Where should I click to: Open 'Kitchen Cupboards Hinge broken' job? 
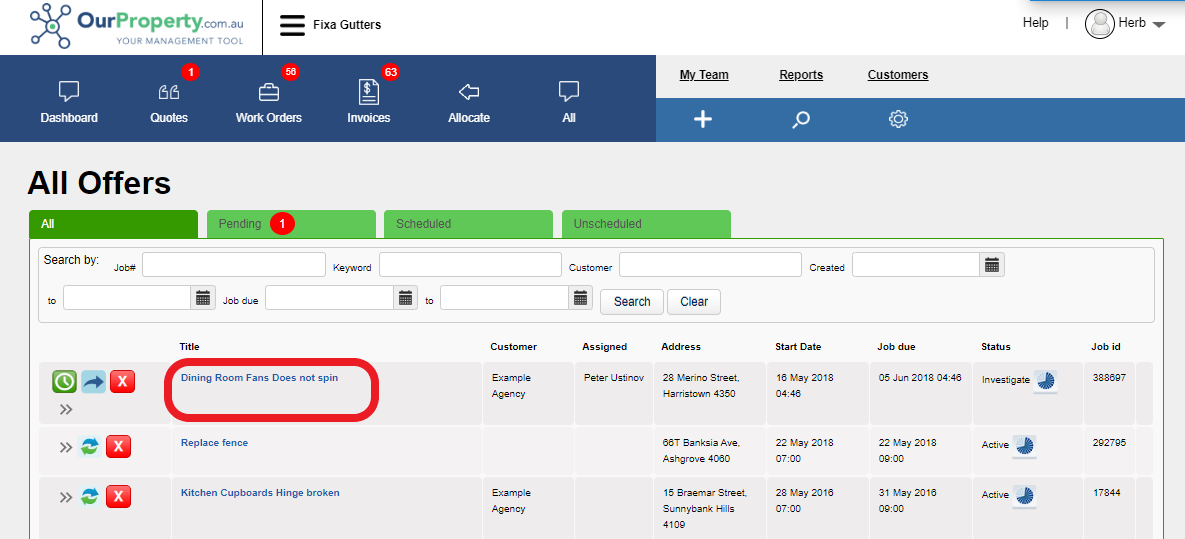(260, 493)
